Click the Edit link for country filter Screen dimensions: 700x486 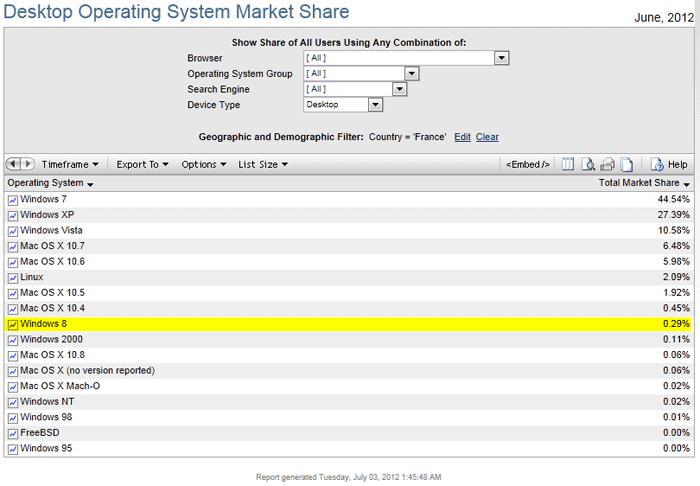coord(462,137)
